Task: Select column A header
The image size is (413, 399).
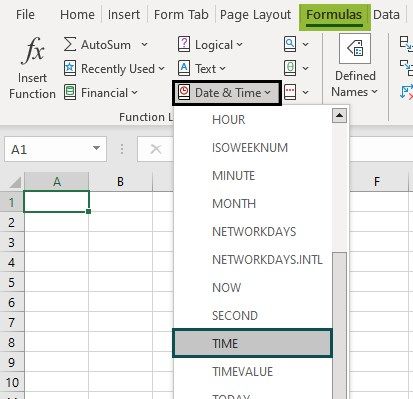Action: click(57, 182)
